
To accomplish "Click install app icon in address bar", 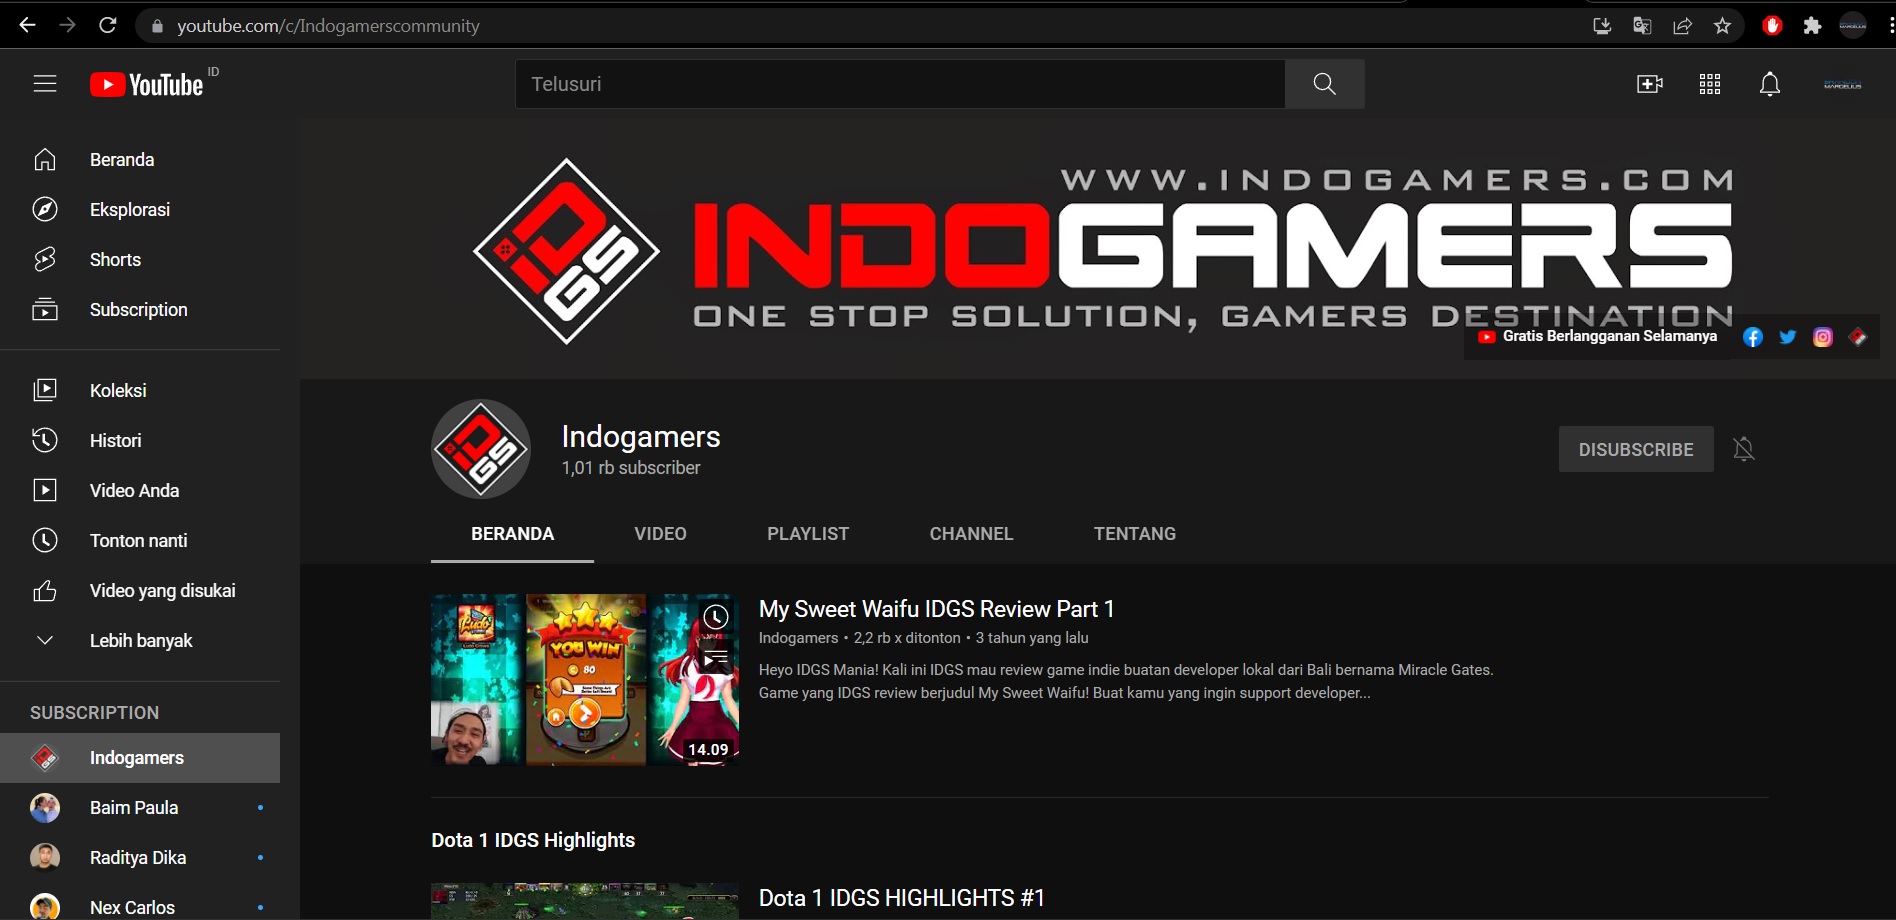I will tap(1602, 26).
